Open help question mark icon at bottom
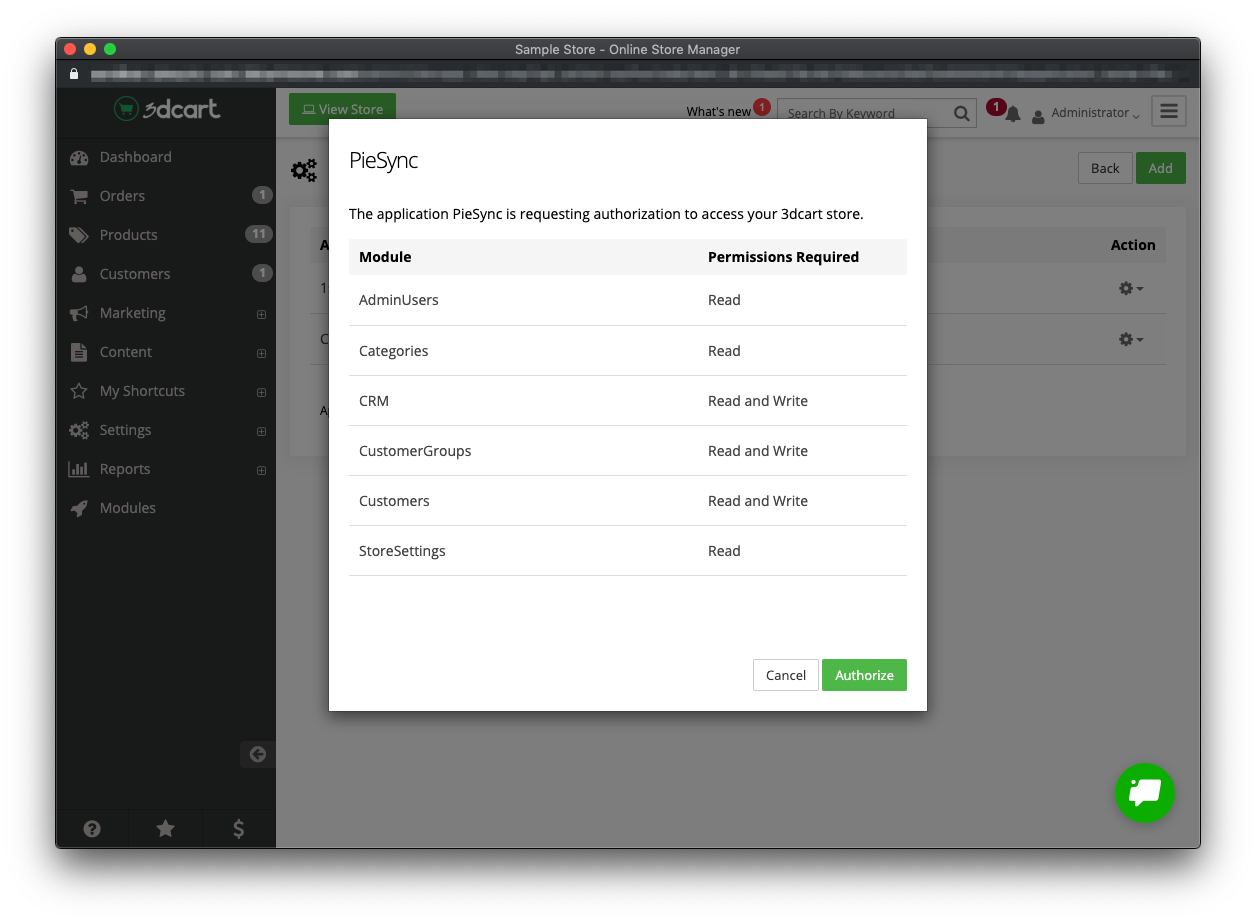The height and width of the screenshot is (922, 1256). [x=92, y=828]
